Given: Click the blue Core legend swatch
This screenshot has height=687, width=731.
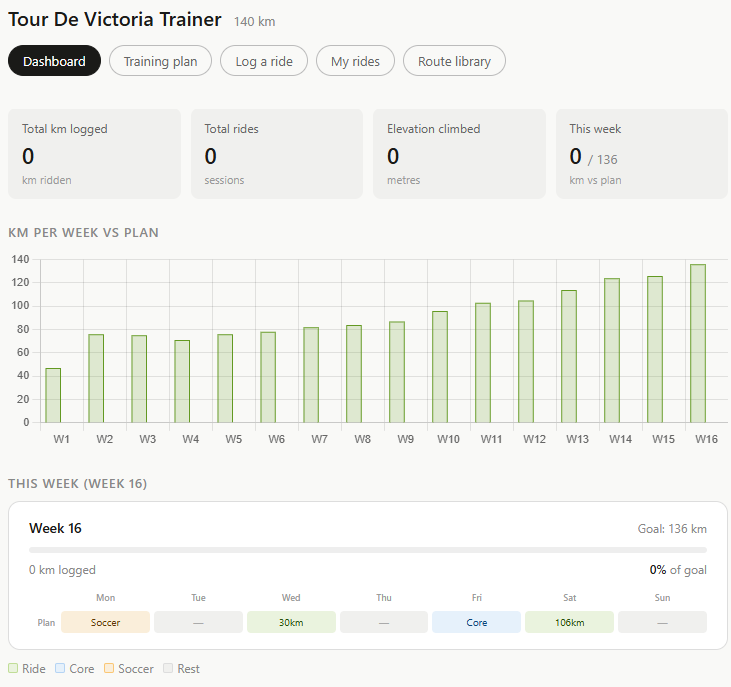Looking at the screenshot, I should 60,668.
